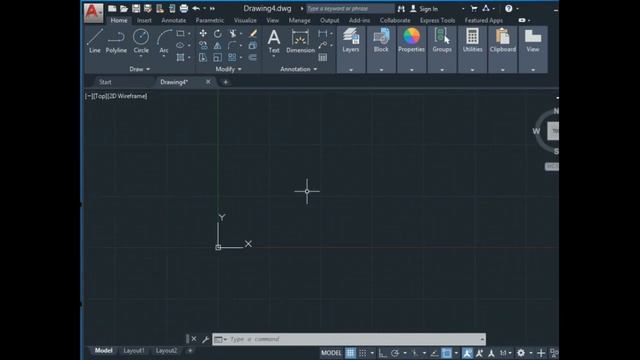Select the Line drawing tool

click(95, 41)
